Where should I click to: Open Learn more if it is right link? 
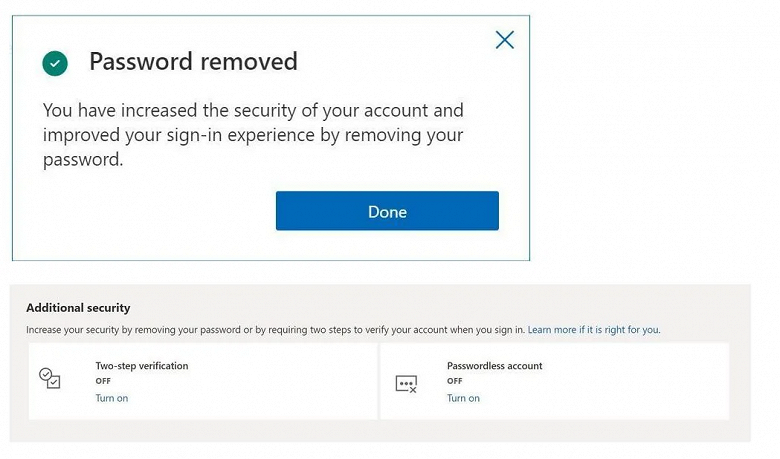tap(593, 330)
